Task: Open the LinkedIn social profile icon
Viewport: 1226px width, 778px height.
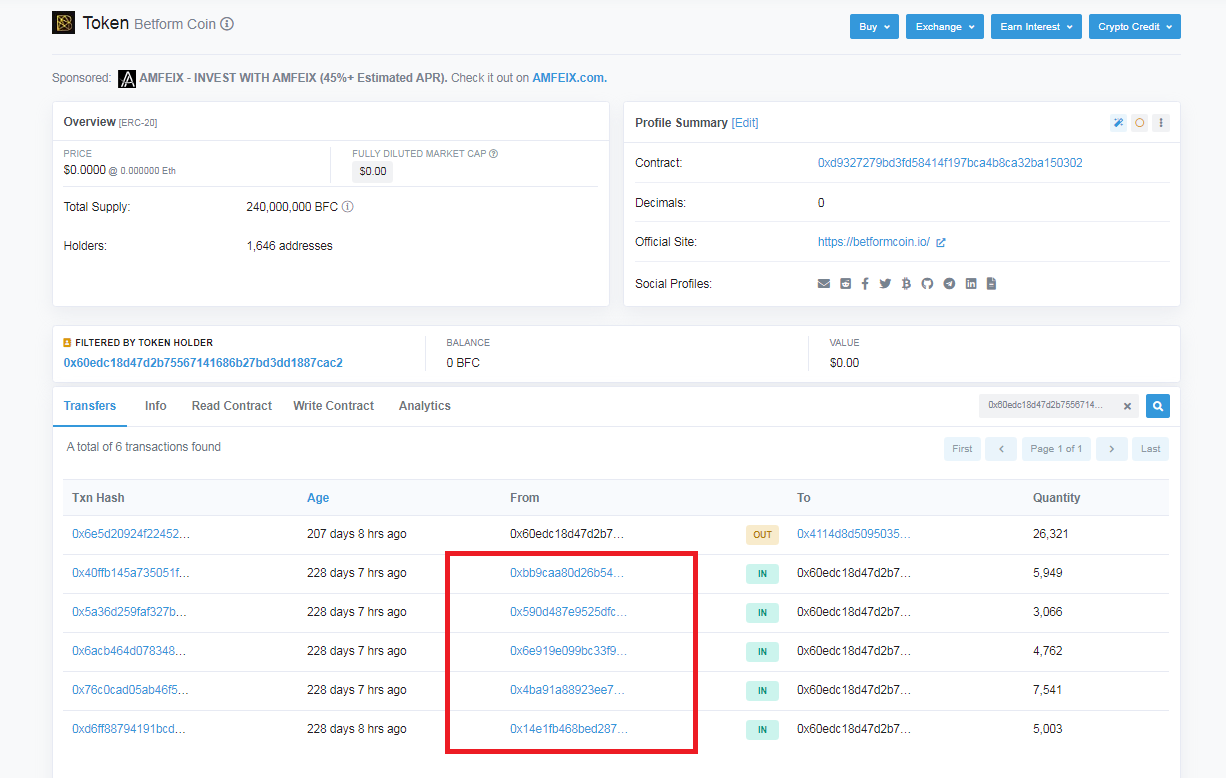Action: (x=971, y=284)
